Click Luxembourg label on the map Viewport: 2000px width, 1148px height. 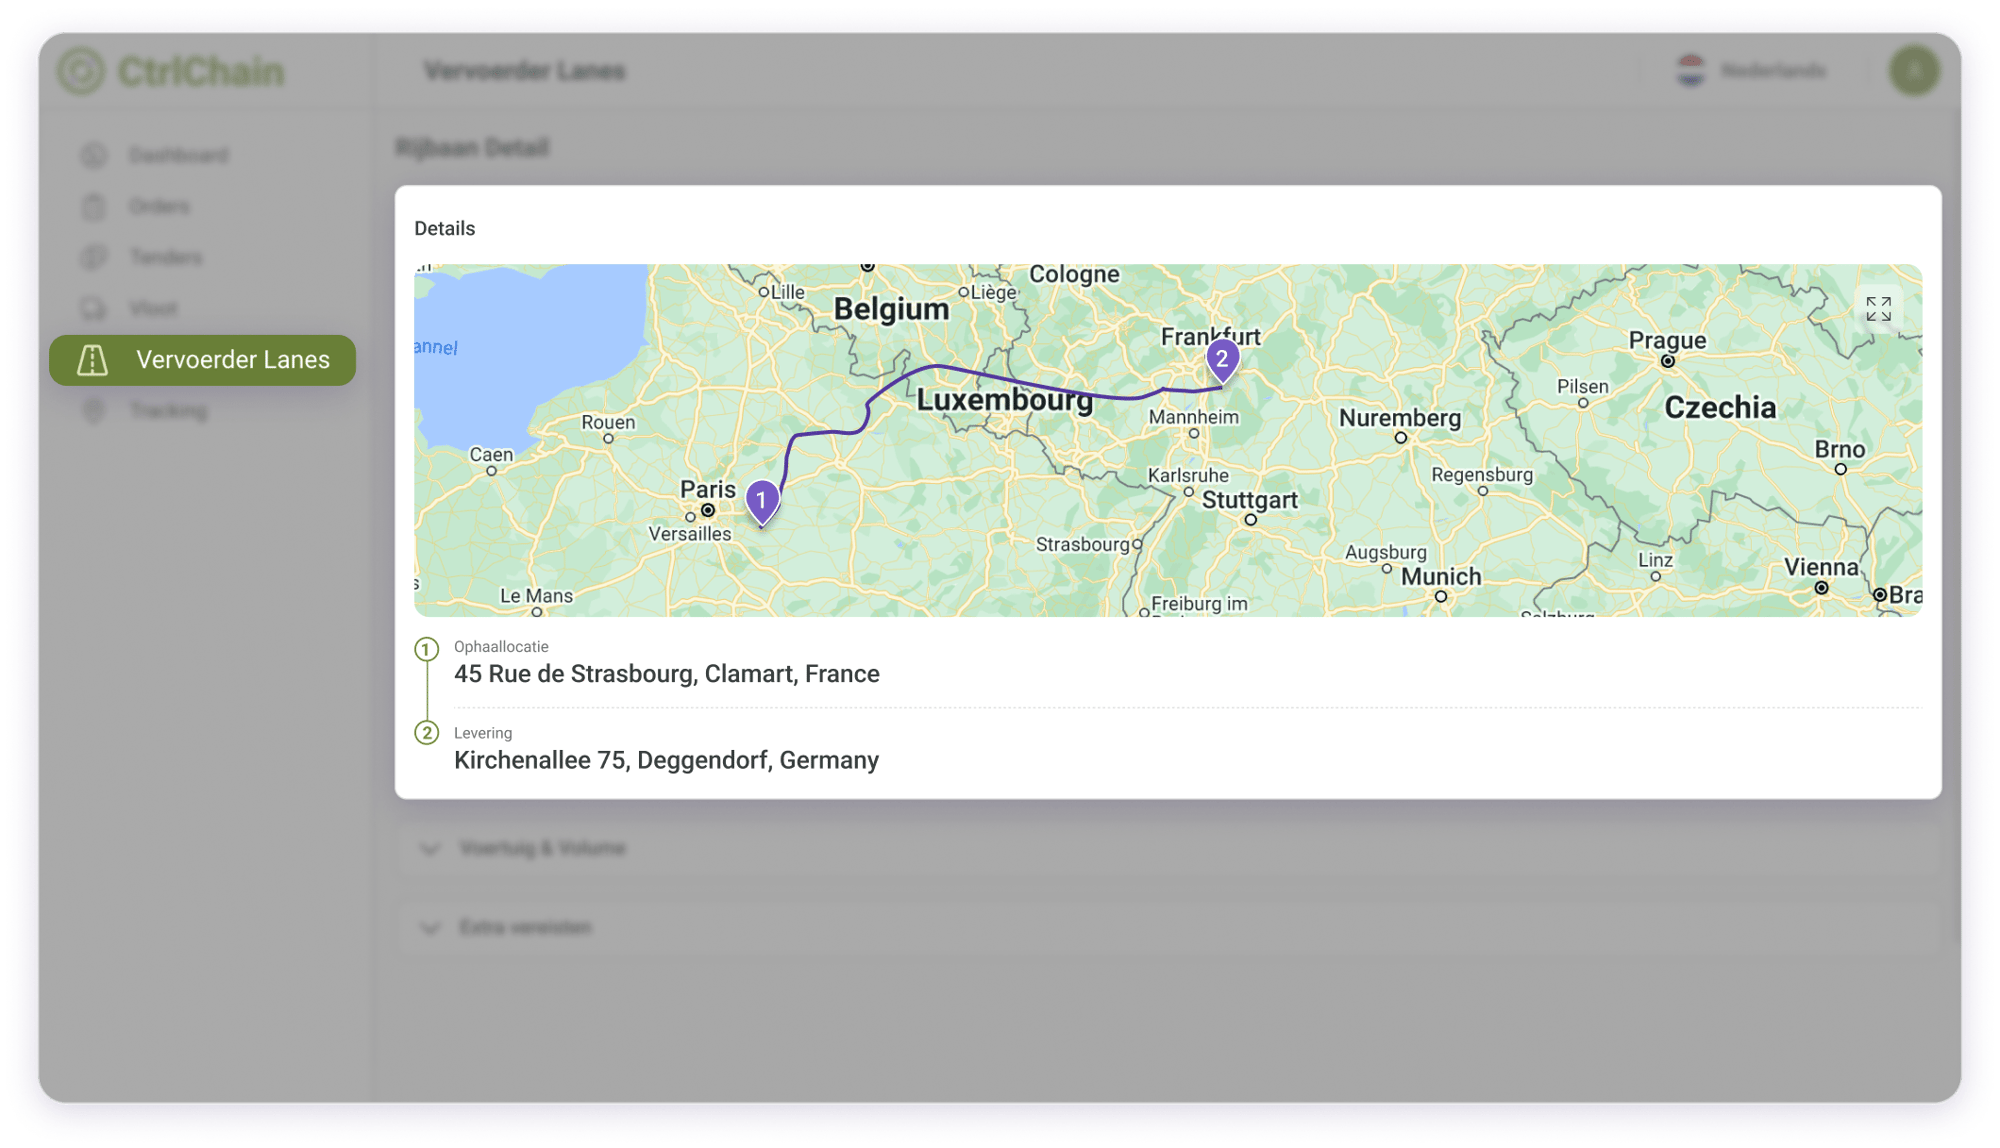point(1004,400)
